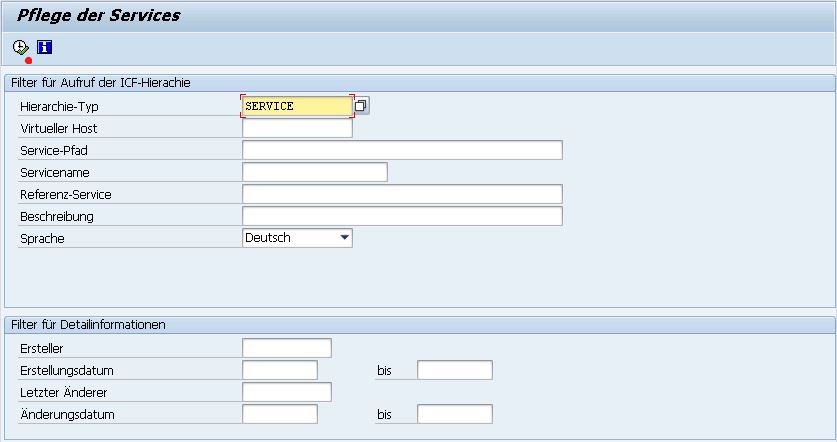
Task: Click the Ersteller input field
Action: (286, 348)
